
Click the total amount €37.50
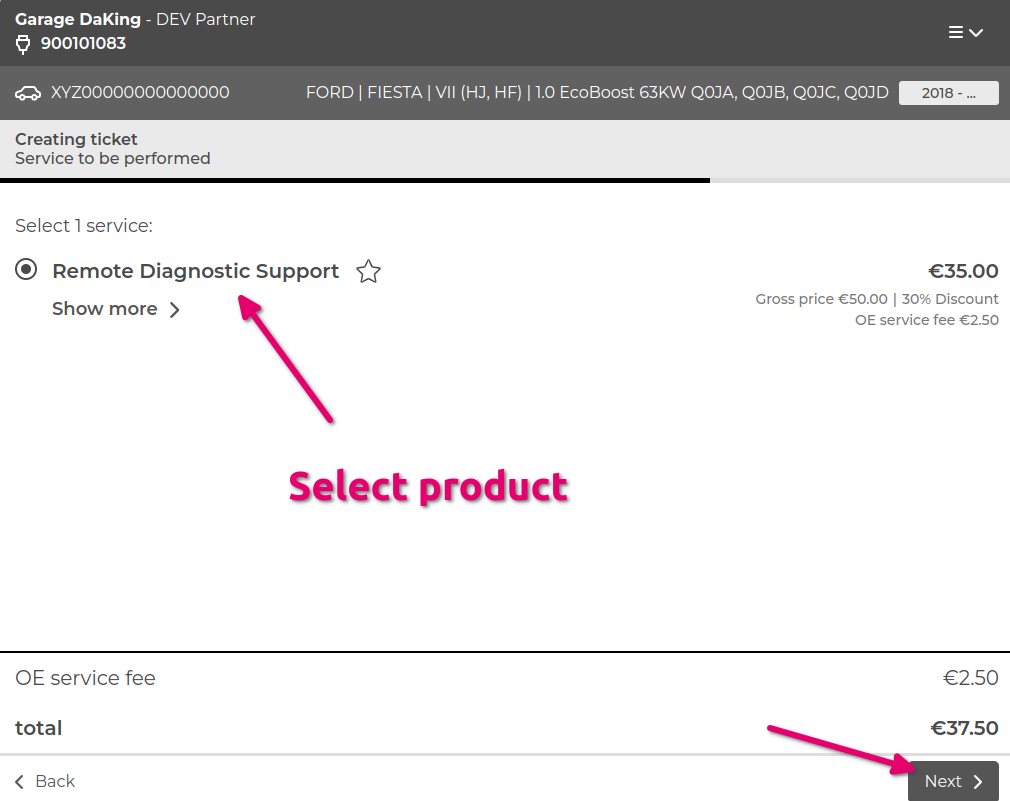(965, 728)
